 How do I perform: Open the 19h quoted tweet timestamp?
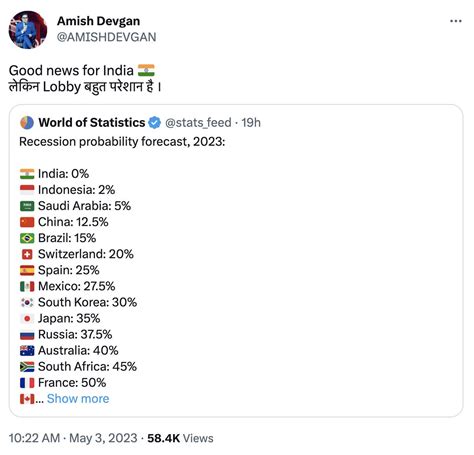pyautogui.click(x=251, y=123)
